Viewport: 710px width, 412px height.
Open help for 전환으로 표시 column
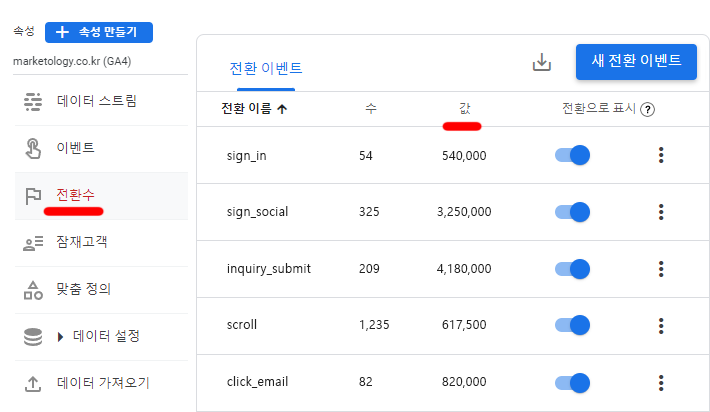pyautogui.click(x=648, y=110)
